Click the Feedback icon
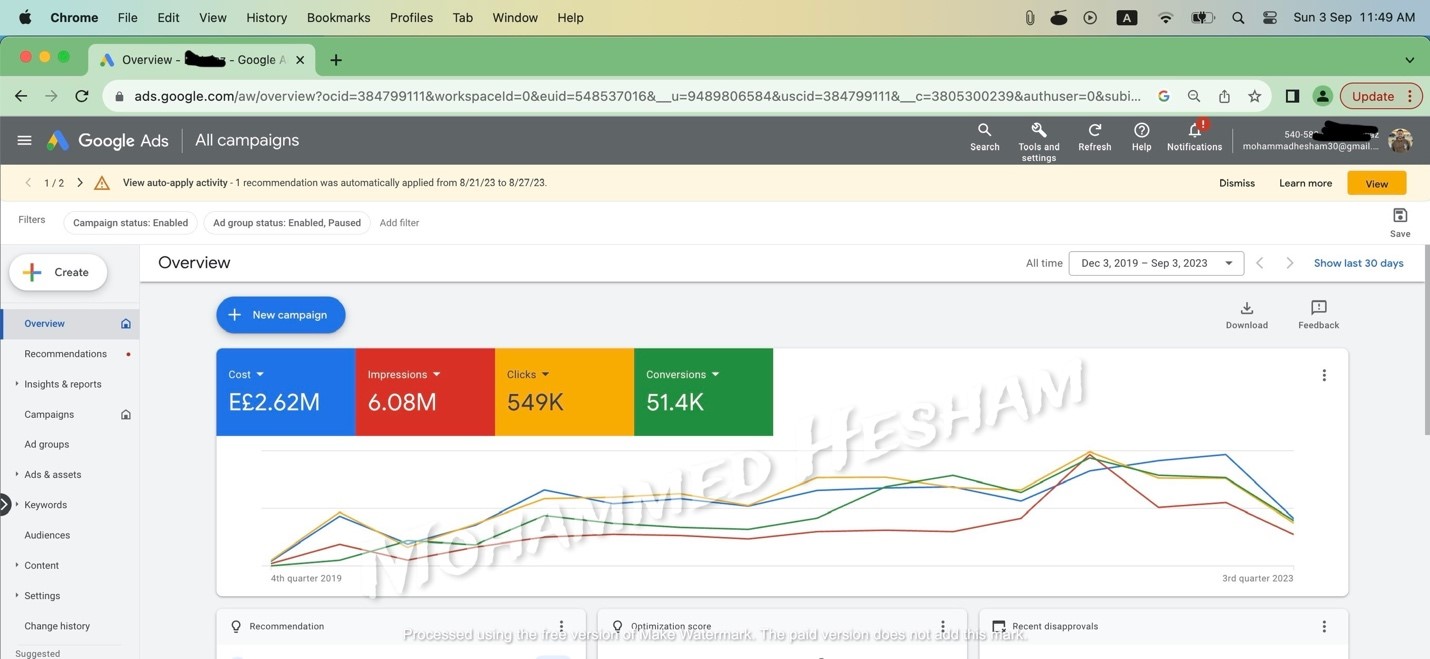The width and height of the screenshot is (1430, 659). pyautogui.click(x=1318, y=309)
